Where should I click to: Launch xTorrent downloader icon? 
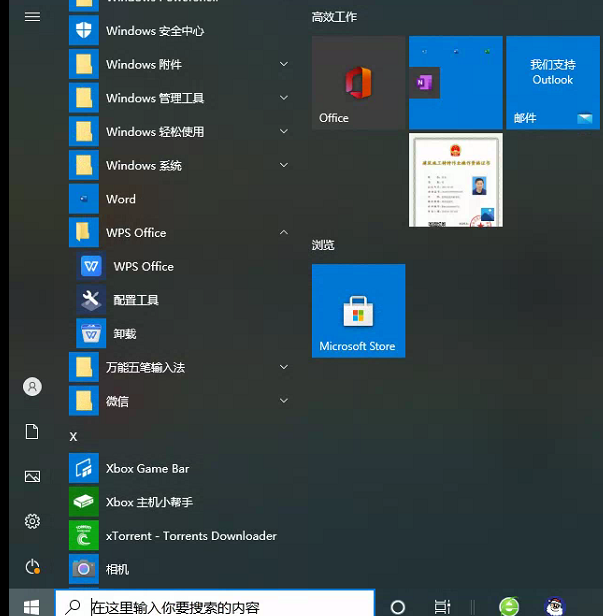click(x=84, y=535)
